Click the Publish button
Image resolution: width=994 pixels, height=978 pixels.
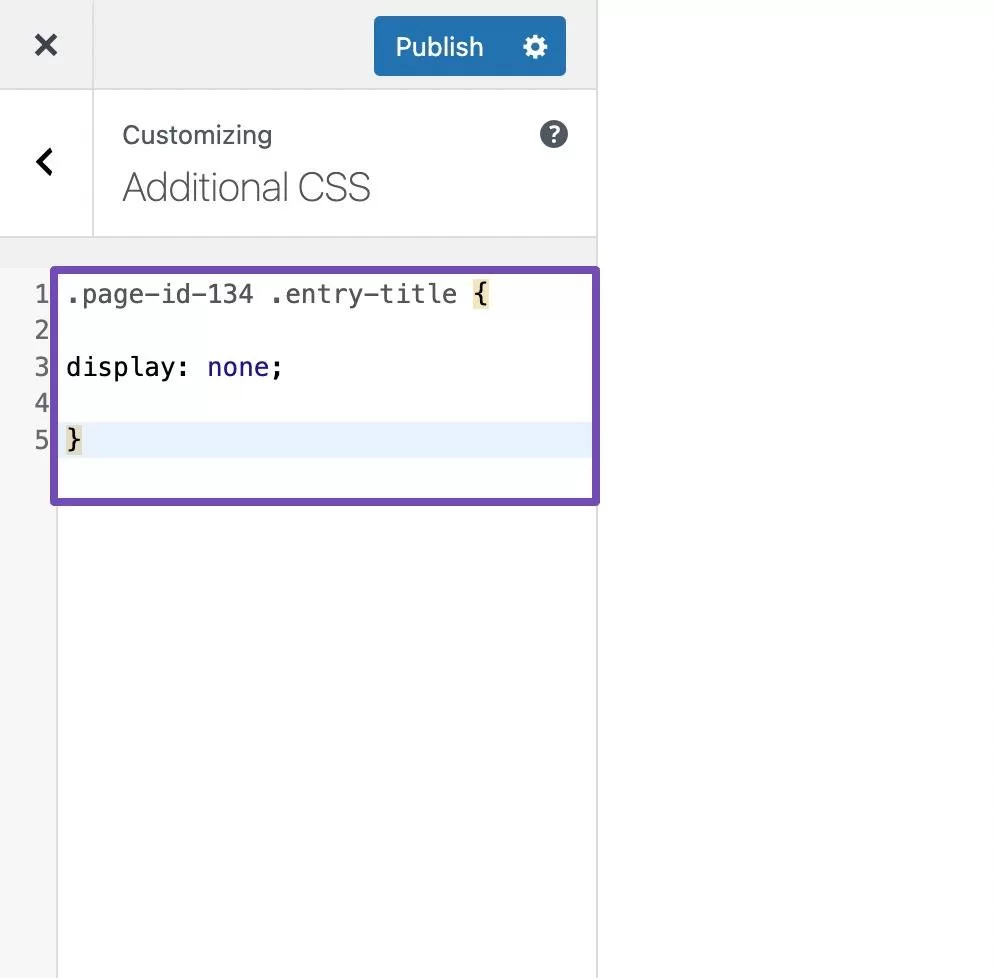pyautogui.click(x=440, y=47)
